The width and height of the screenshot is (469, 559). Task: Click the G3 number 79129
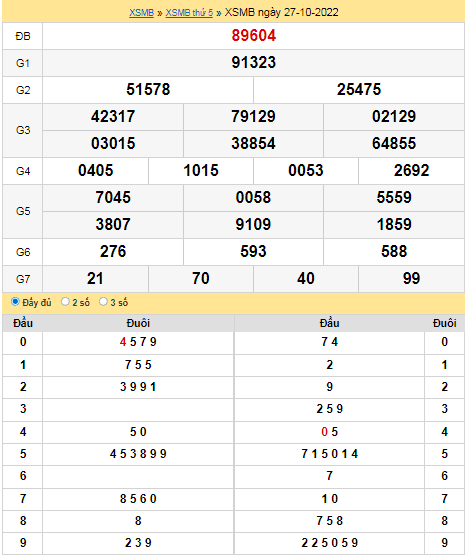[253, 117]
